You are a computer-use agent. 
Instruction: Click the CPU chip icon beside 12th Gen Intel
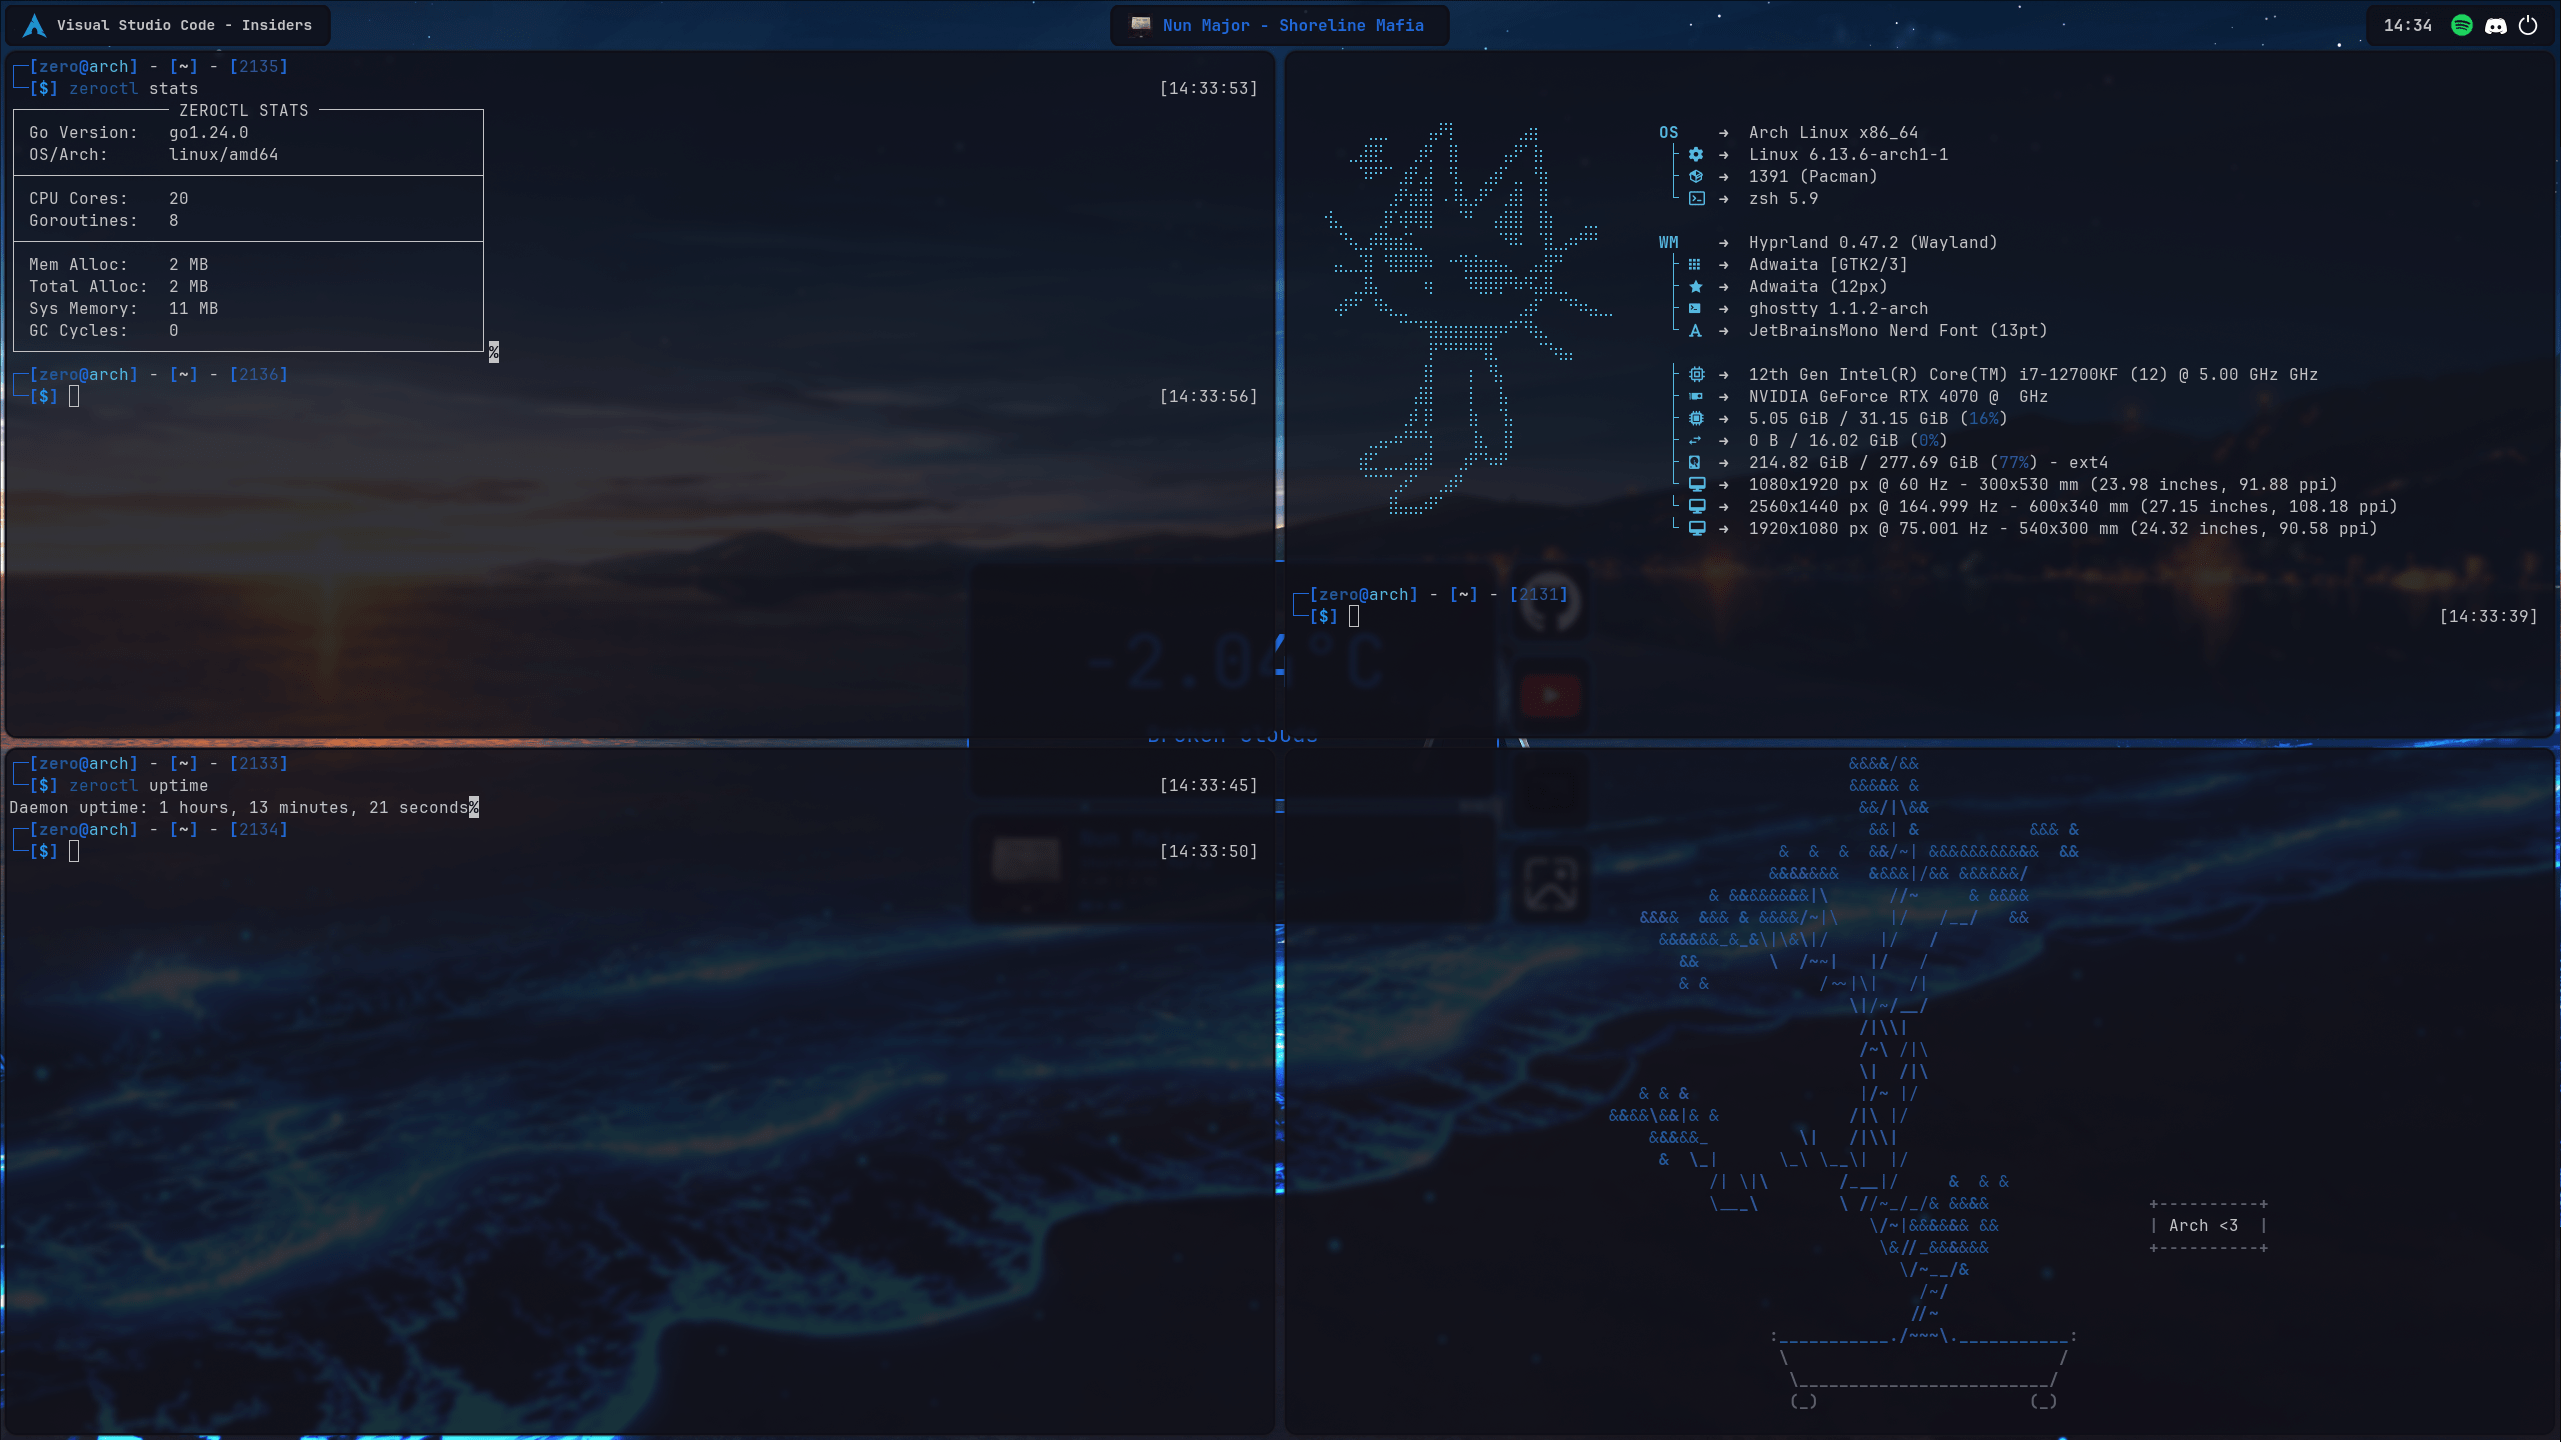(1696, 374)
